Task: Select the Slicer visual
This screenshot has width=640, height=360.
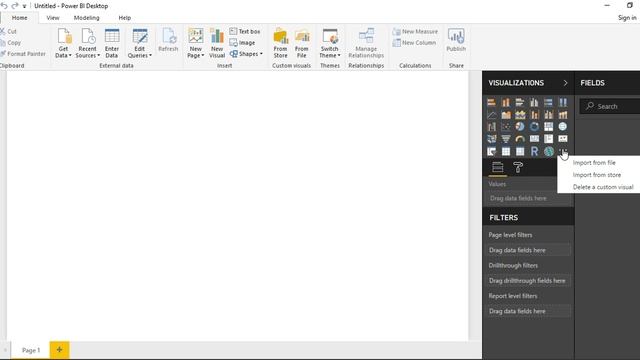Action: click(x=491, y=151)
